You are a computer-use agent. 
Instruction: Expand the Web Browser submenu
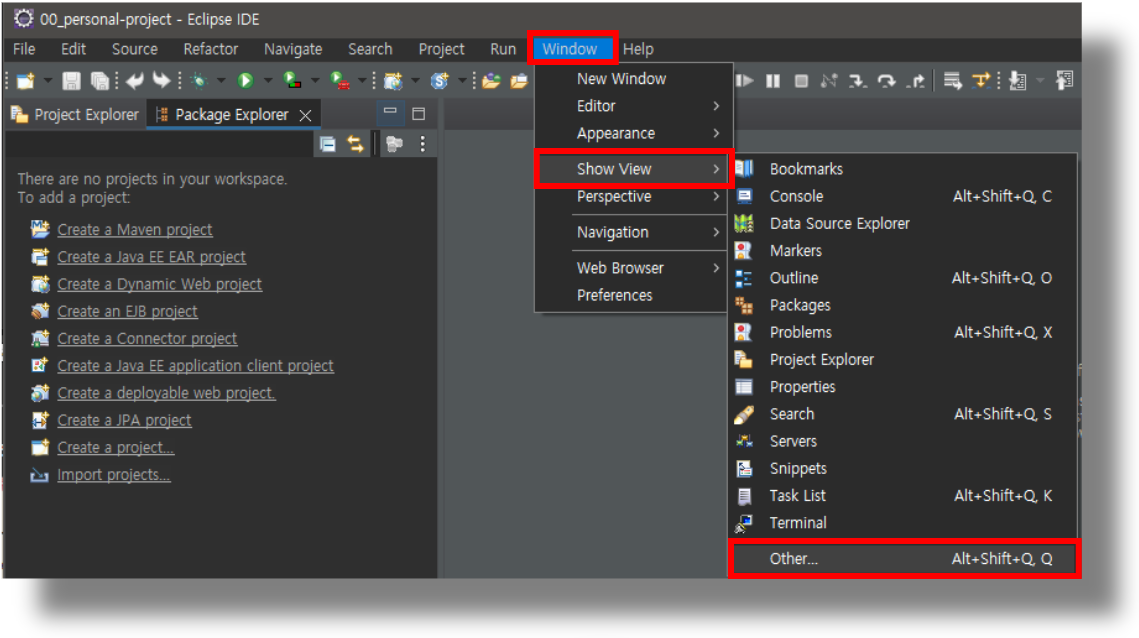[x=632, y=268]
